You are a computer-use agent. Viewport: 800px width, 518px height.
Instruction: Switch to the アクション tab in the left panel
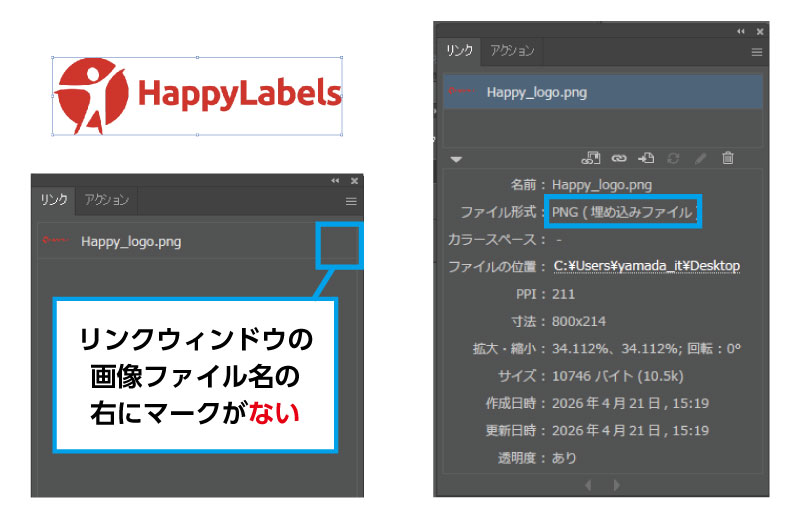coord(106,200)
